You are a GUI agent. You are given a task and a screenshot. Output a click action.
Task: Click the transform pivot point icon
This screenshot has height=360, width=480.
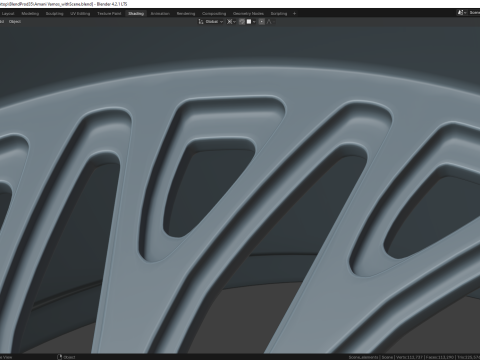(230, 22)
